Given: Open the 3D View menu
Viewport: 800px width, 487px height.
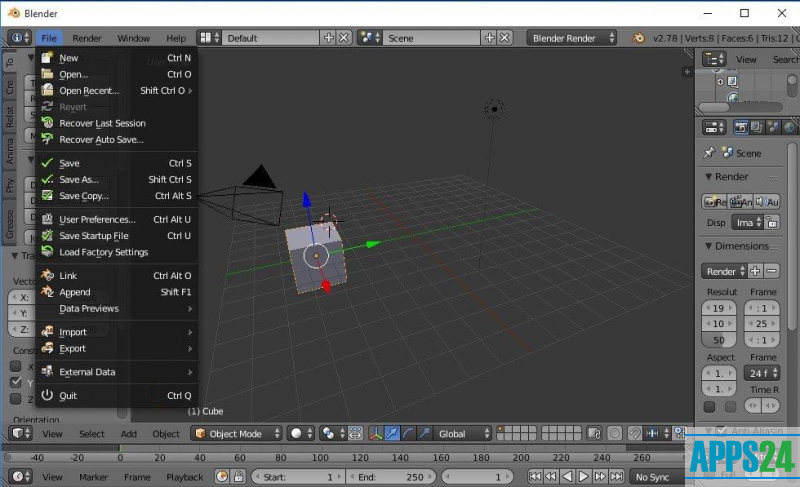Looking at the screenshot, I should [52, 434].
